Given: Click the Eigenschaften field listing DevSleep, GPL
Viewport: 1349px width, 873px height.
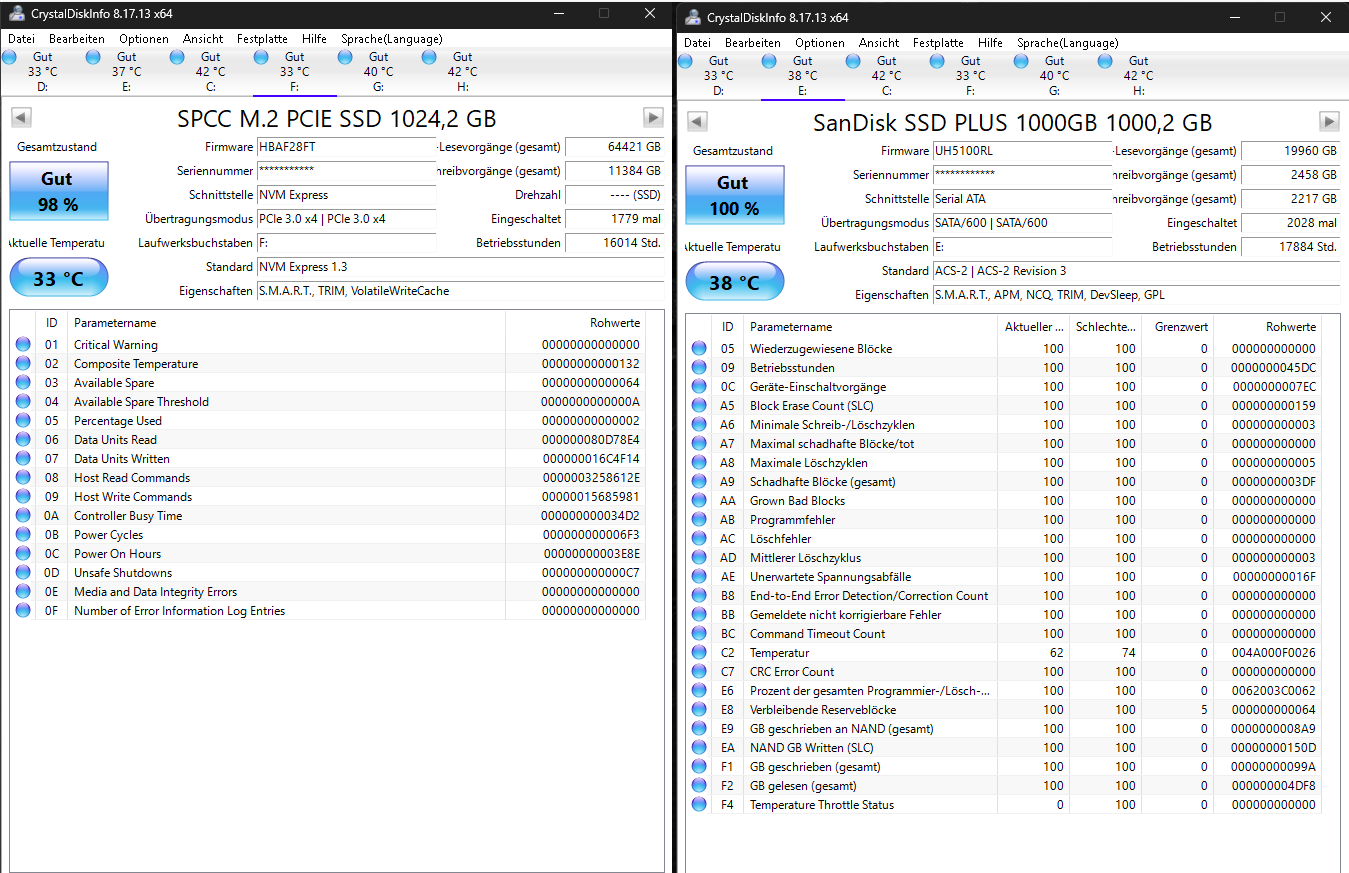Looking at the screenshot, I should pyautogui.click(x=1136, y=295).
